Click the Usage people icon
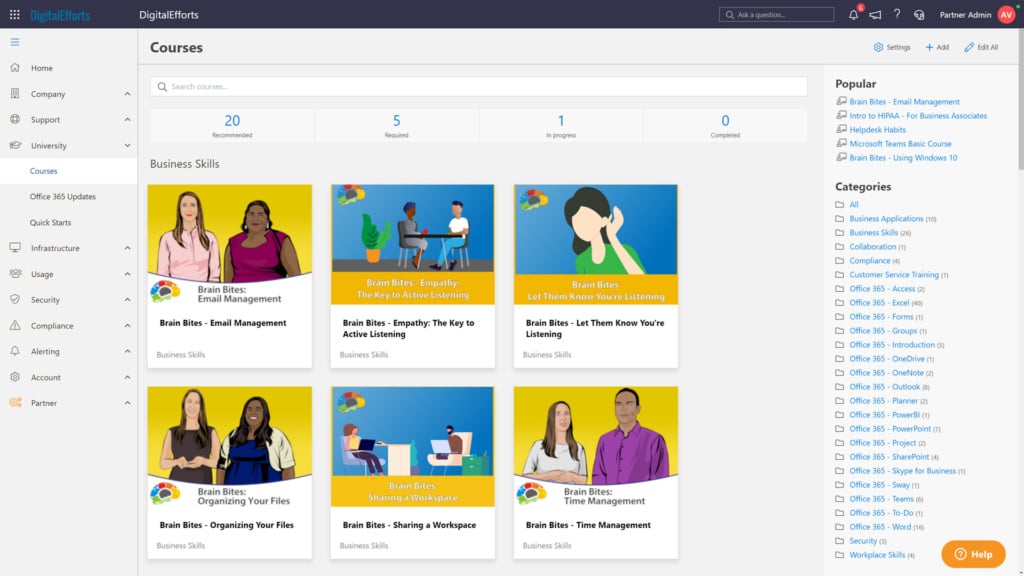Screen dimensions: 1024x576 click(x=15, y=274)
